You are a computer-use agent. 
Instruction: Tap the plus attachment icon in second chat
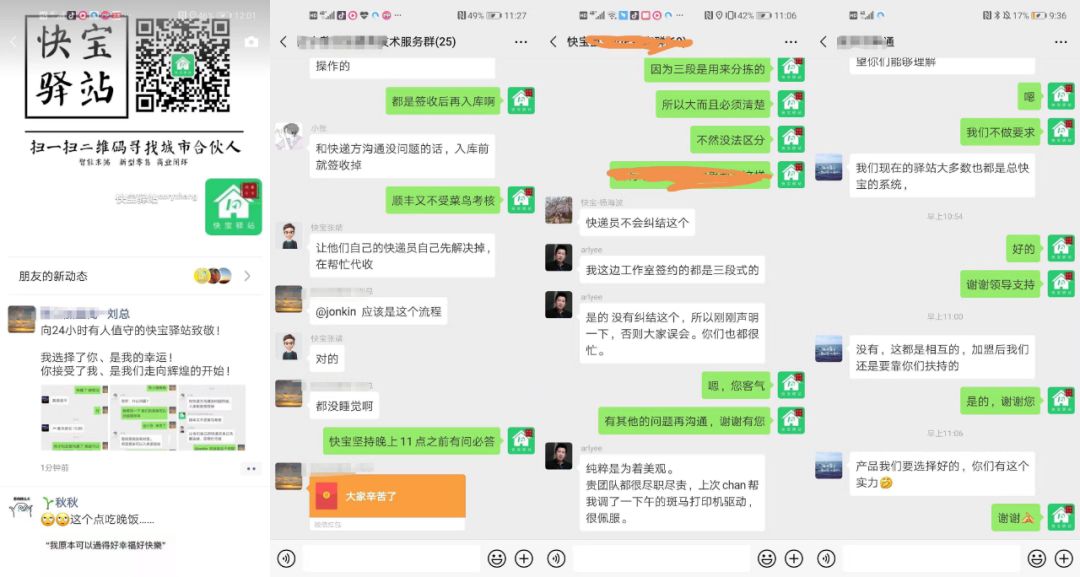pyautogui.click(x=524, y=558)
